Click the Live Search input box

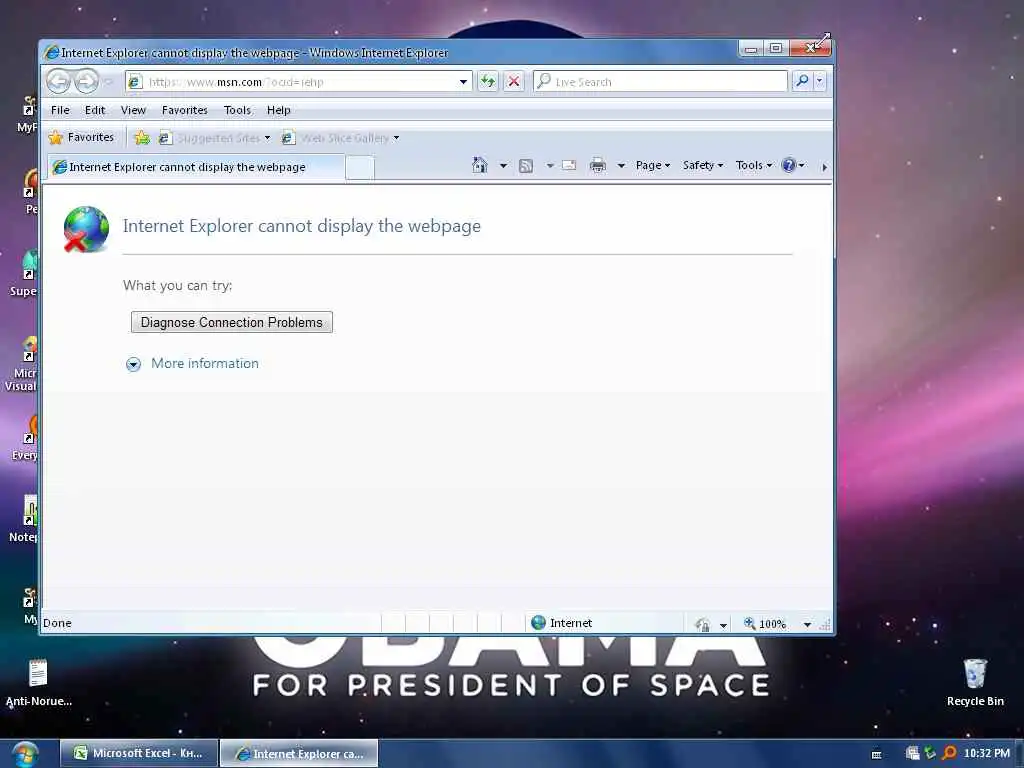point(661,82)
